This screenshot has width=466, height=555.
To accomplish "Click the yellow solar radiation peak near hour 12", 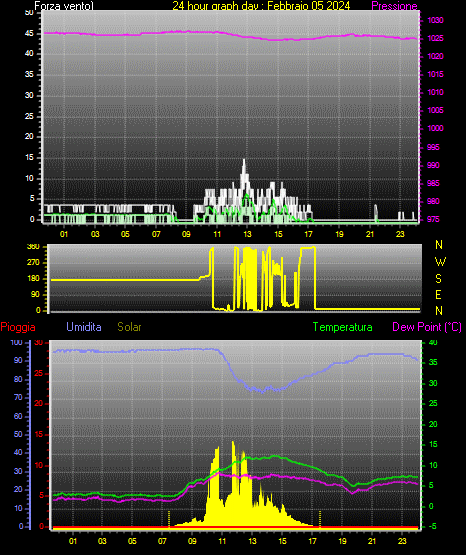I will (x=233, y=444).
